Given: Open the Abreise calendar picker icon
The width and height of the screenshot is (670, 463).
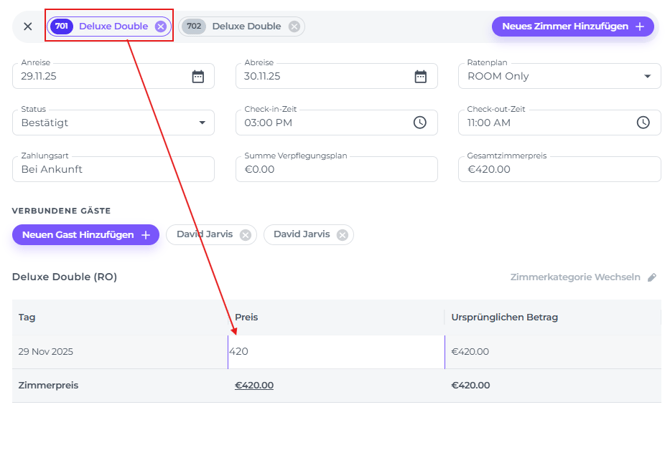Looking at the screenshot, I should [x=421, y=76].
